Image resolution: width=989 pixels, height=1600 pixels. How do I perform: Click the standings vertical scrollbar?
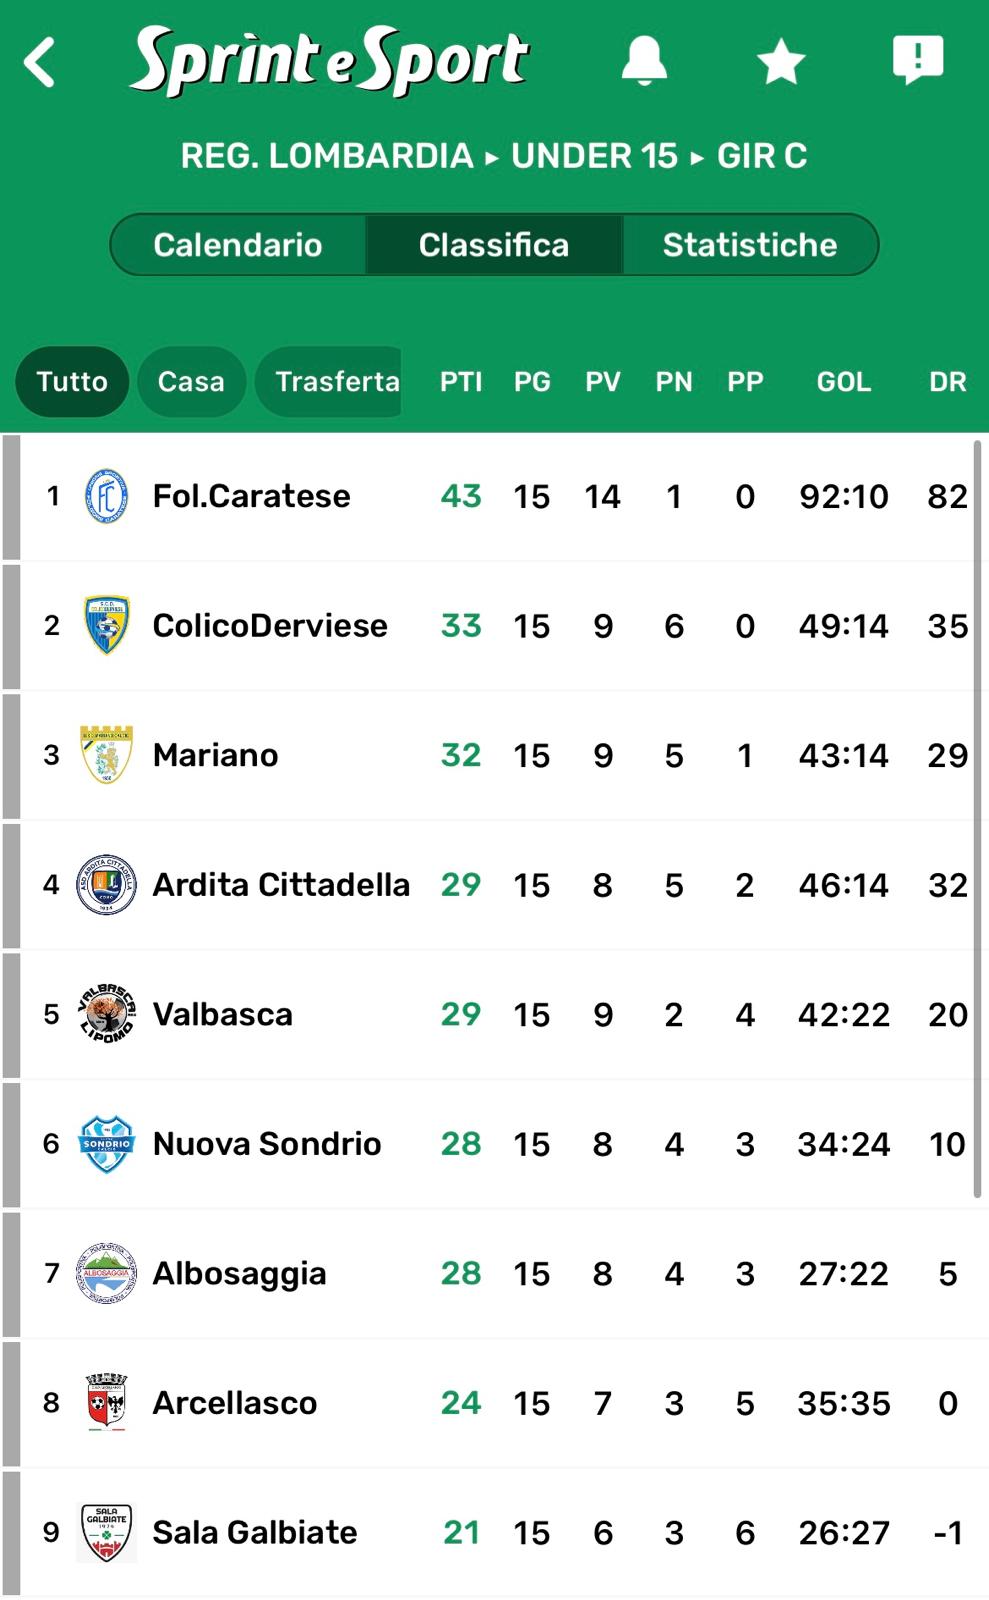978,818
